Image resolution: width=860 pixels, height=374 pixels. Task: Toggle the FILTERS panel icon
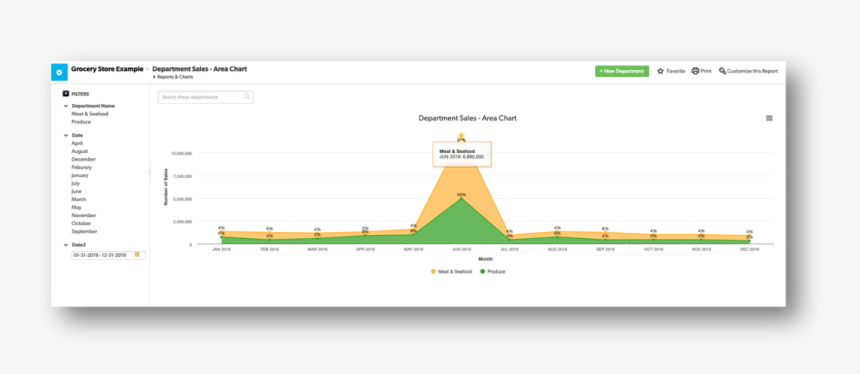tap(66, 94)
